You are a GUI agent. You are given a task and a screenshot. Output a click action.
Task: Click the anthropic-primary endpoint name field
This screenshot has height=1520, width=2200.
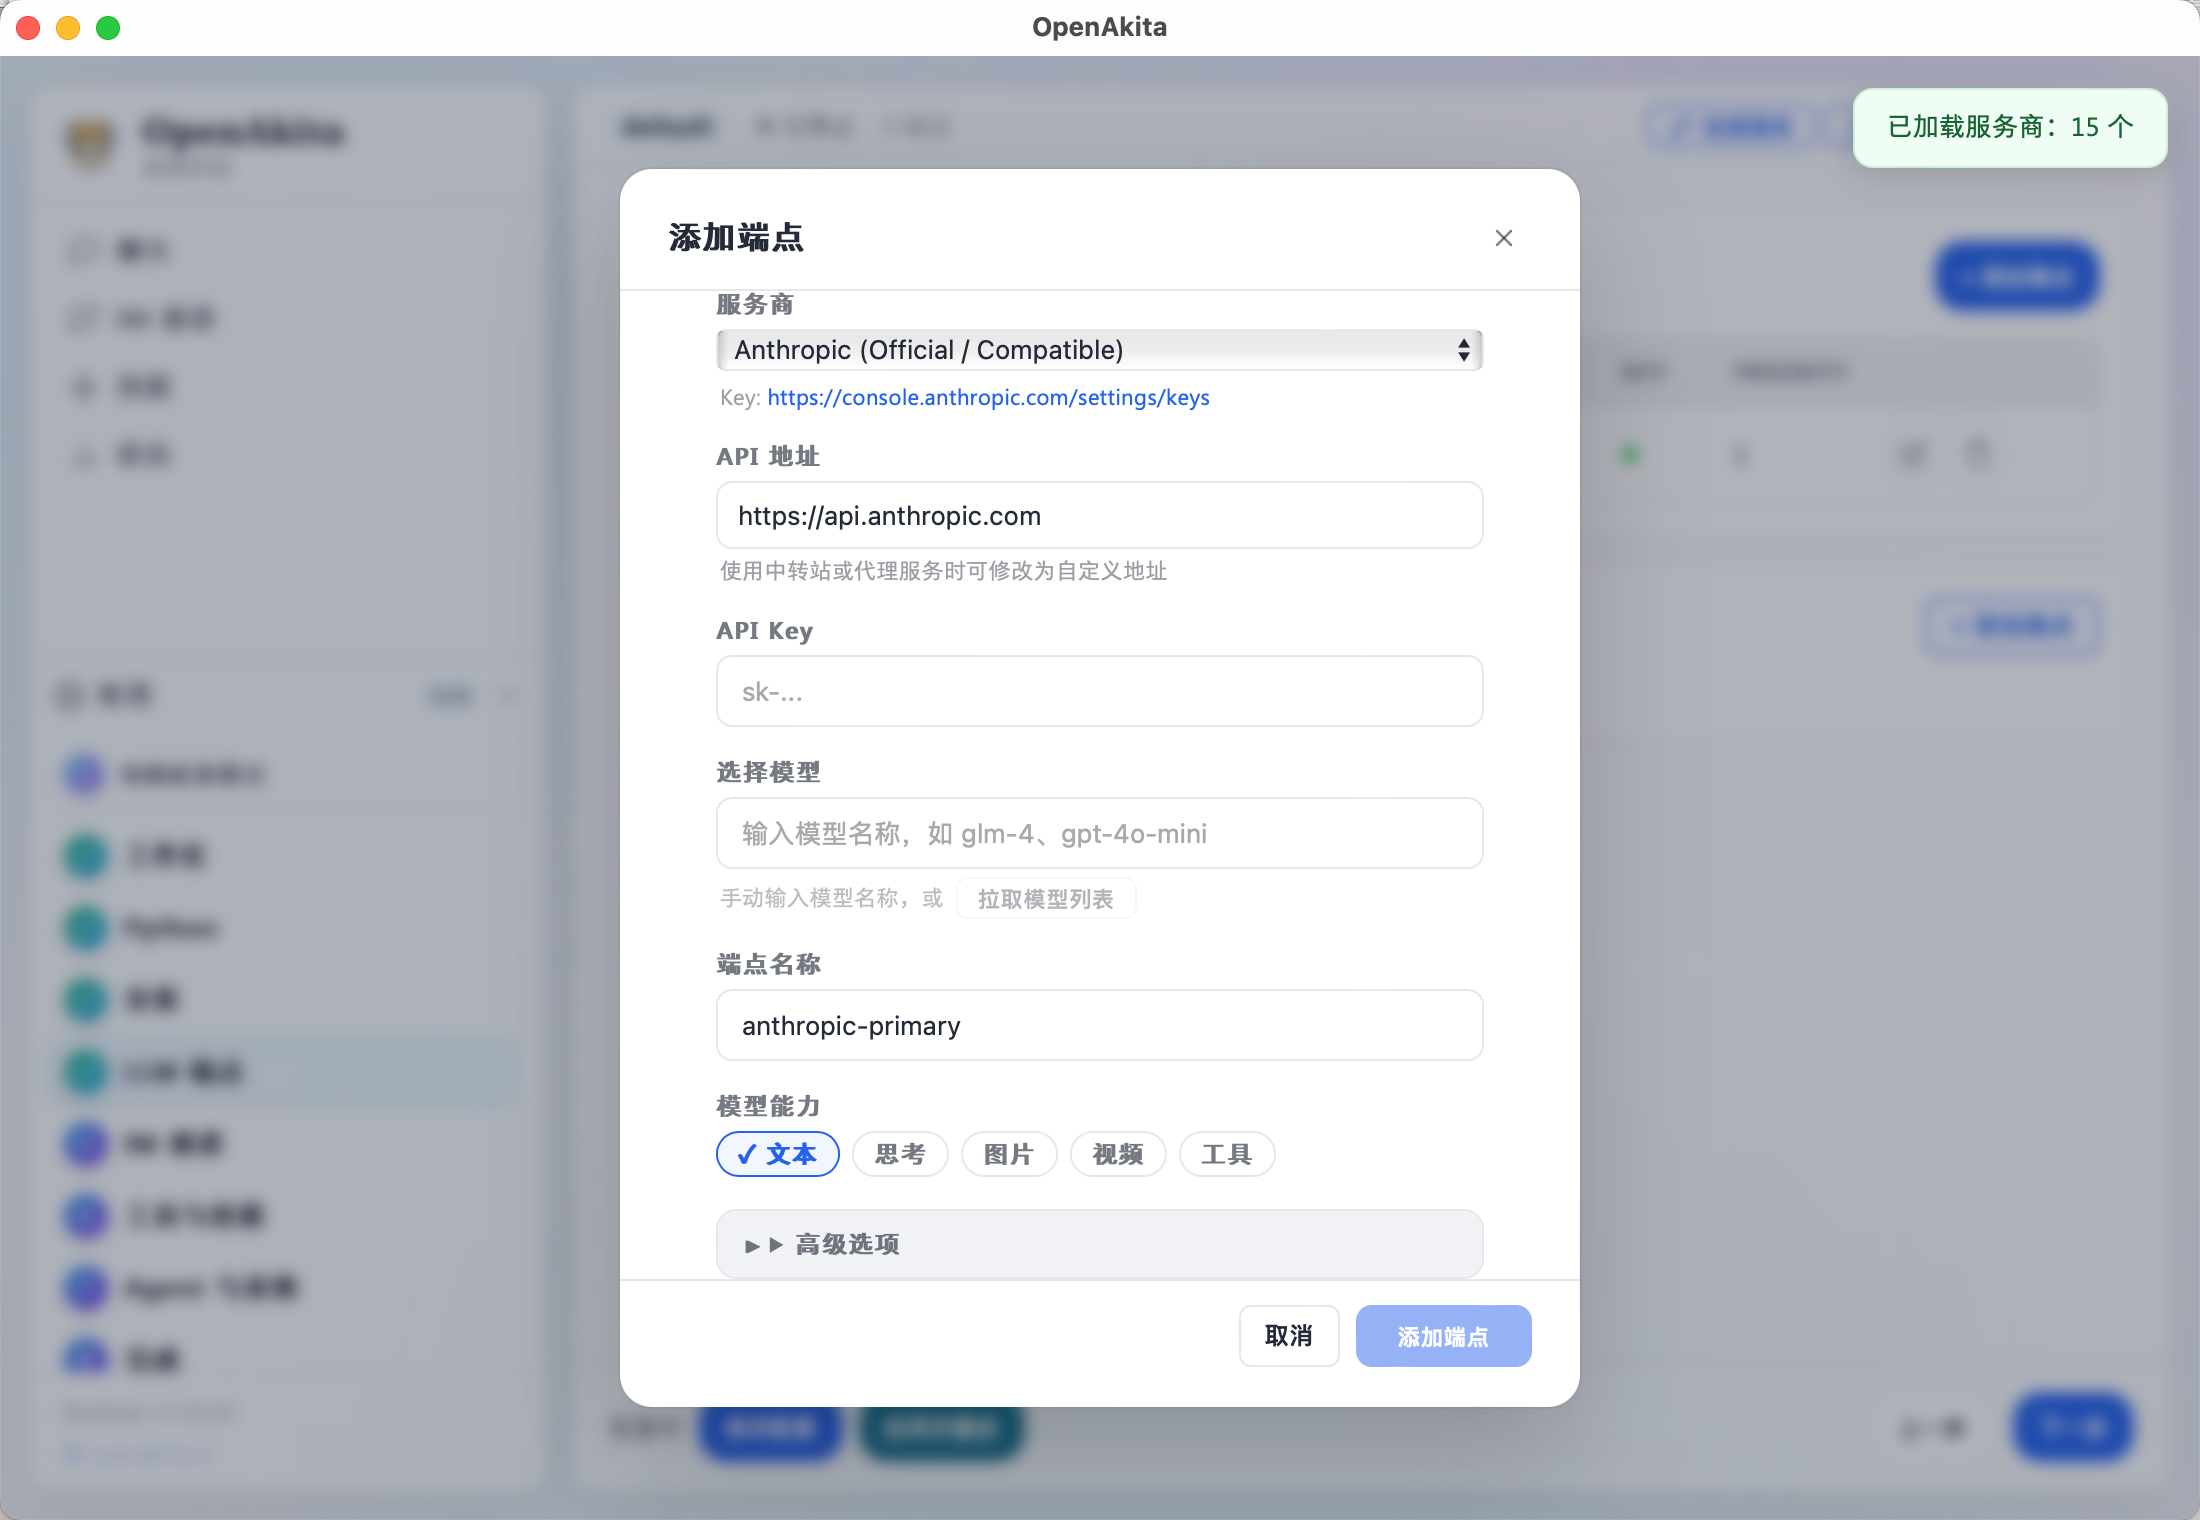(x=1099, y=1025)
